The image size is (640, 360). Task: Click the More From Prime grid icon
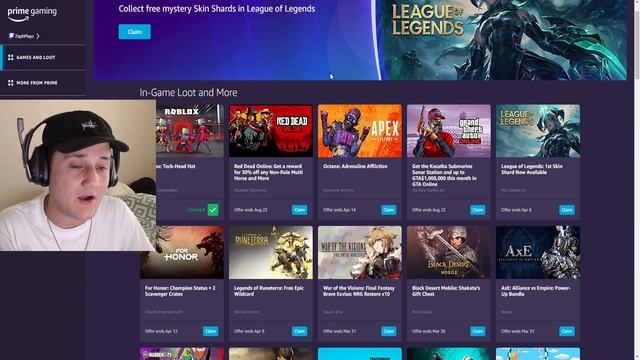[x=11, y=83]
